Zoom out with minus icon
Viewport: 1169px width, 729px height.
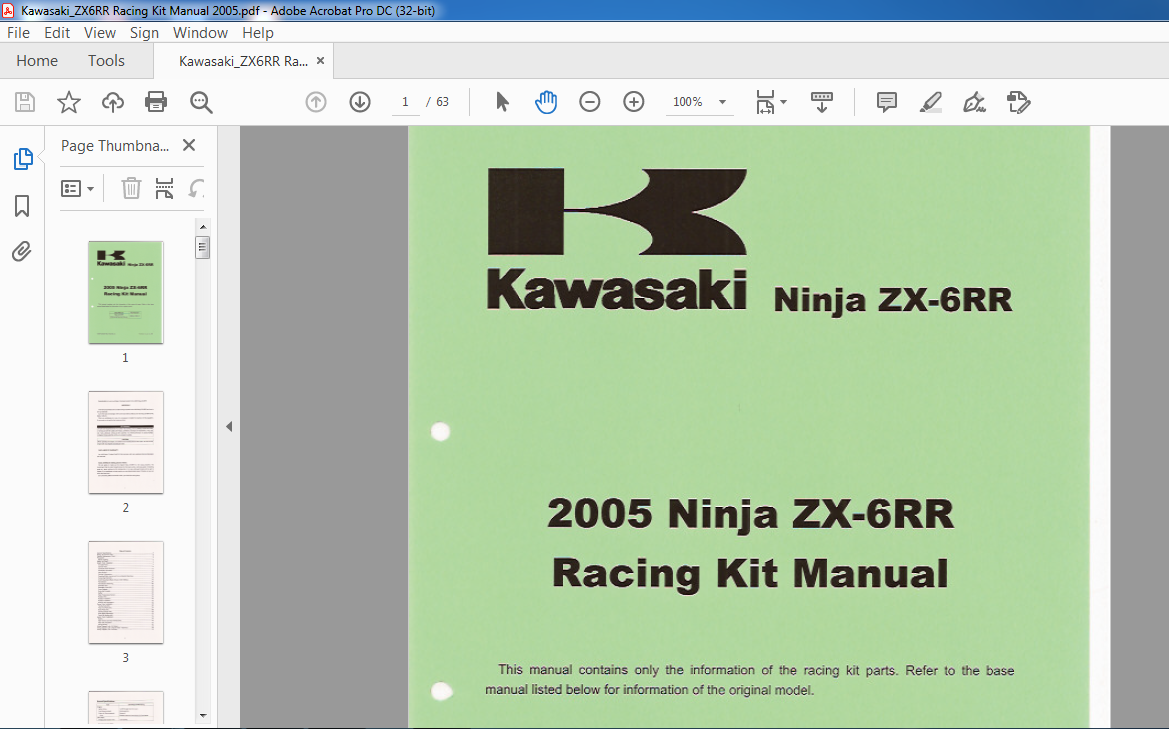coord(590,101)
